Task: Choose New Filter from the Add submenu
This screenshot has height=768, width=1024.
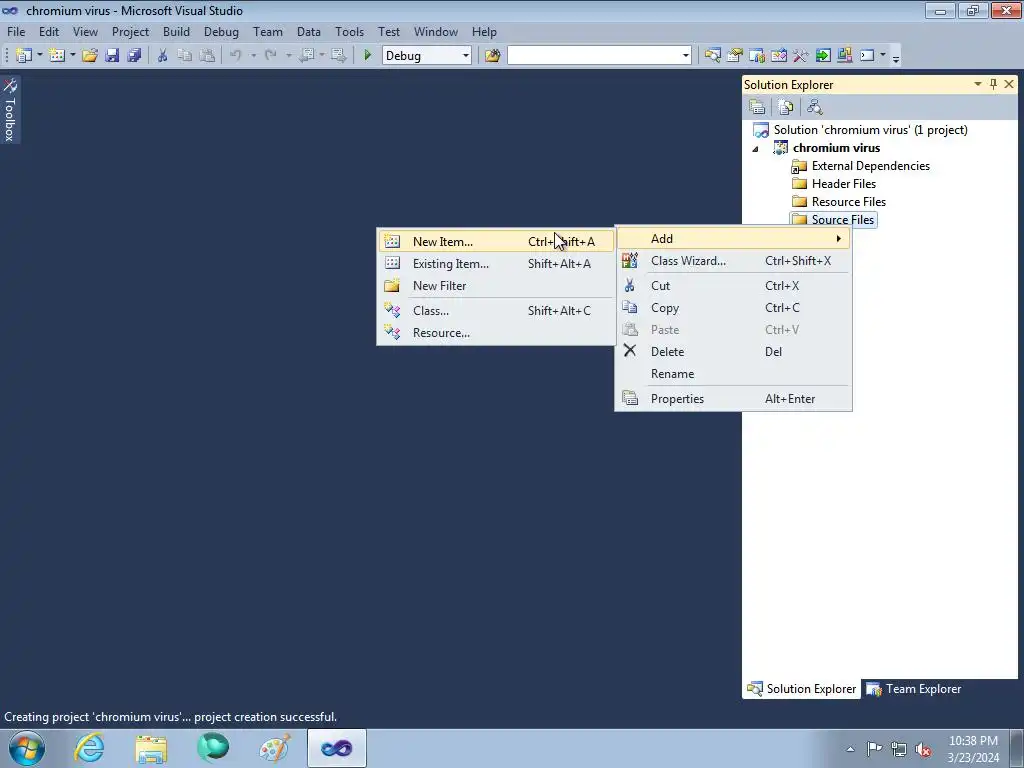Action: [x=496, y=285]
